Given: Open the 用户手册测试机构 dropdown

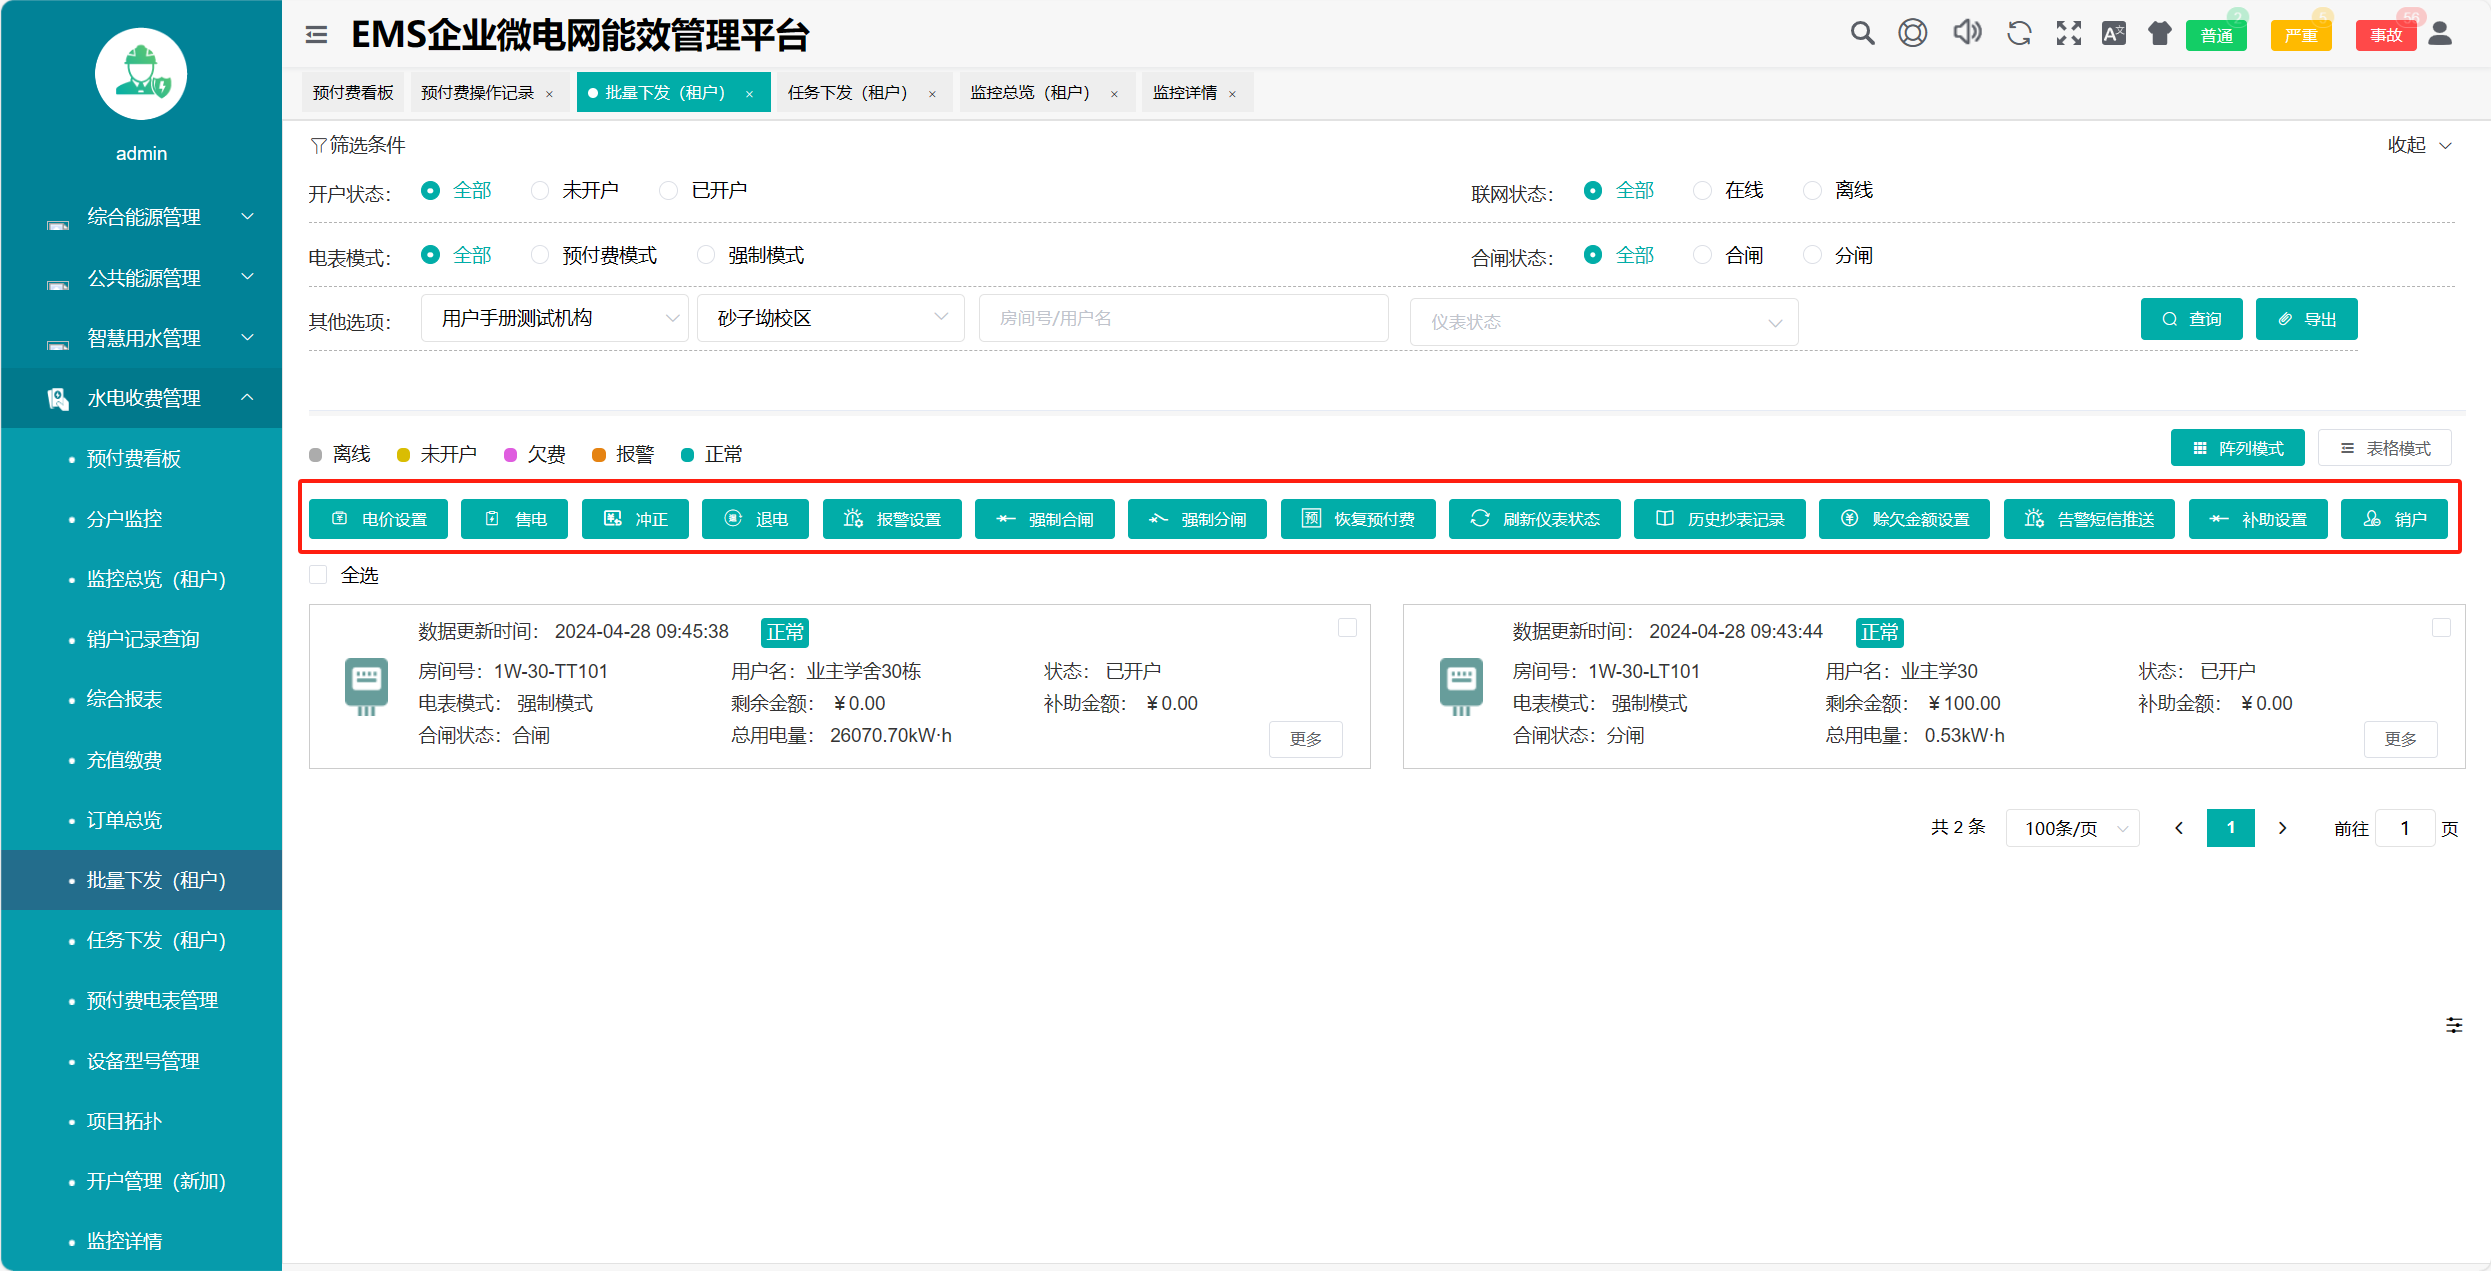Looking at the screenshot, I should pos(554,318).
